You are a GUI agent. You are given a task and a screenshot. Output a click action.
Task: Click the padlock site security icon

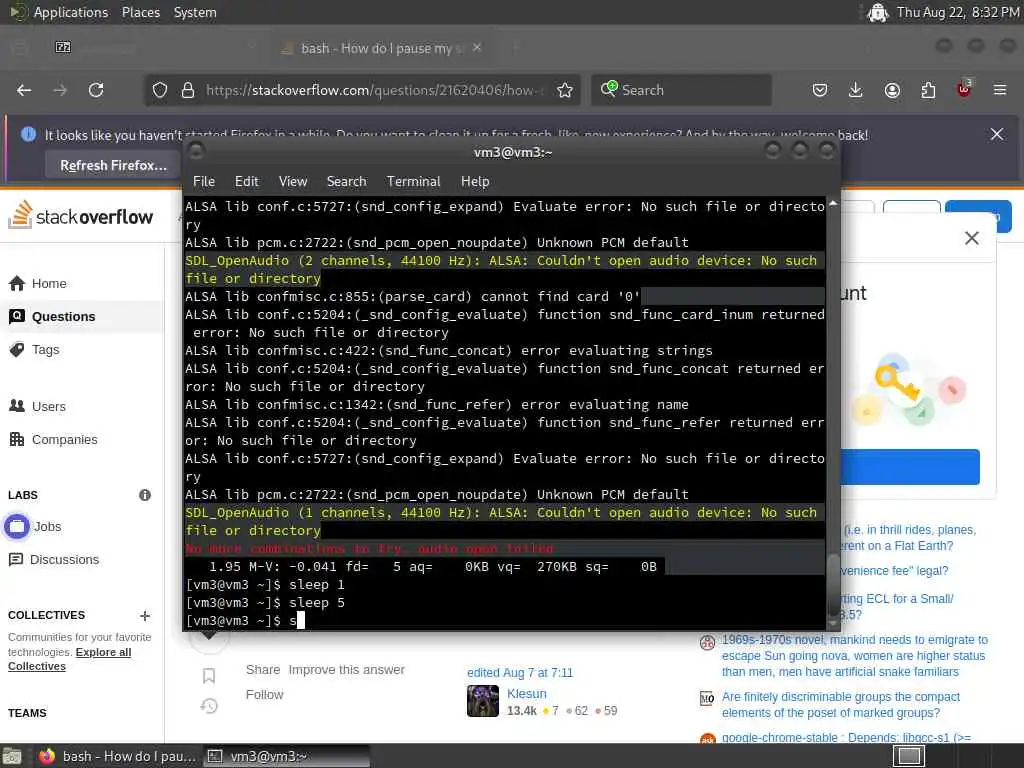pos(188,90)
